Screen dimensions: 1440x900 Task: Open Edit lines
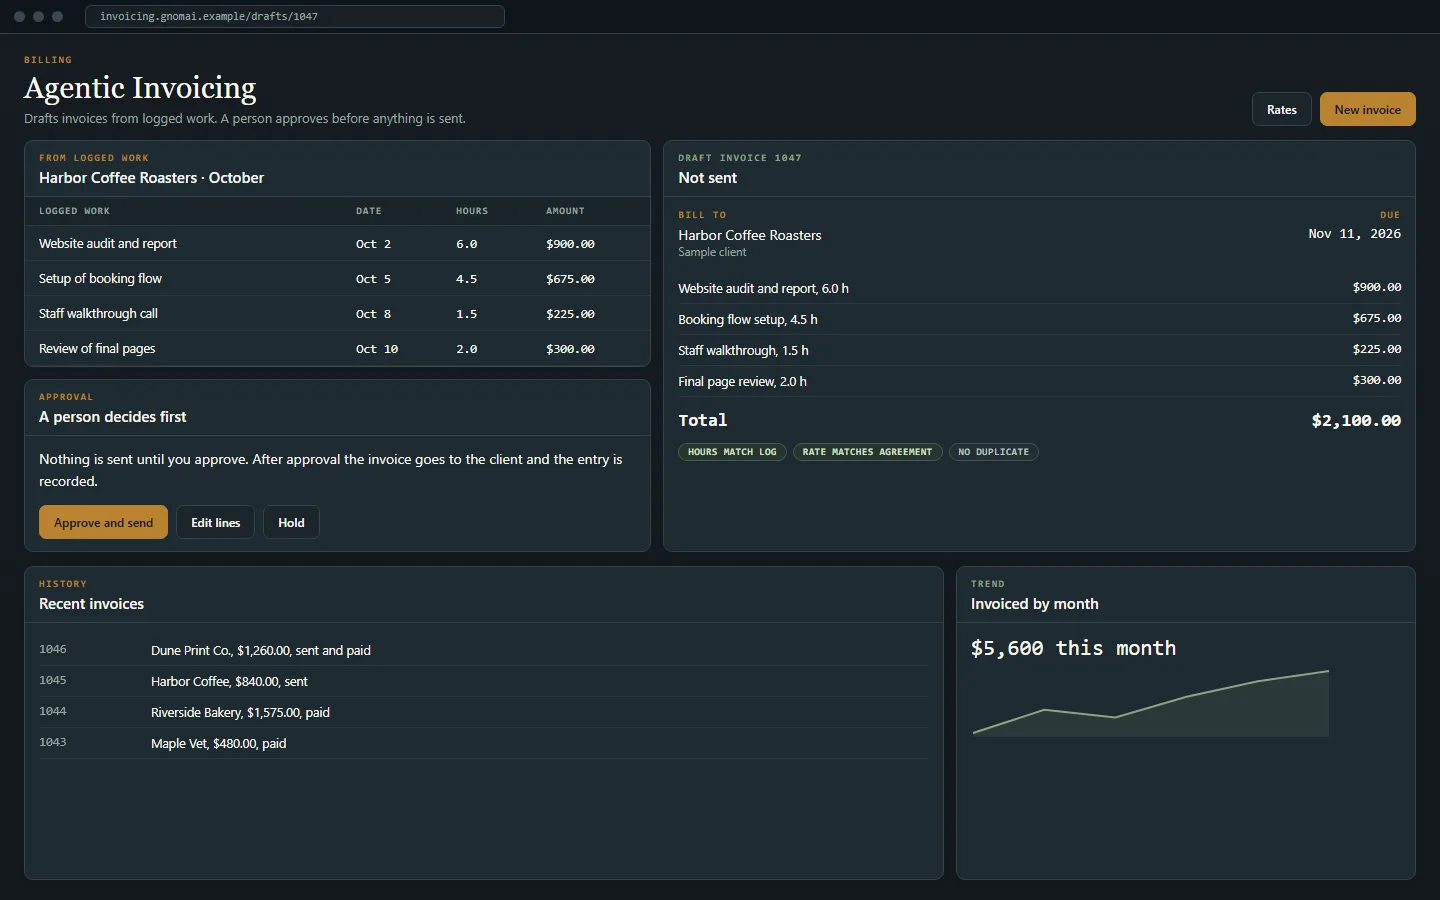coord(216,522)
